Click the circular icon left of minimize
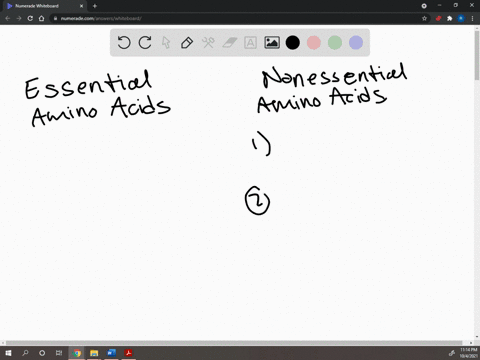 pyautogui.click(x=424, y=6)
